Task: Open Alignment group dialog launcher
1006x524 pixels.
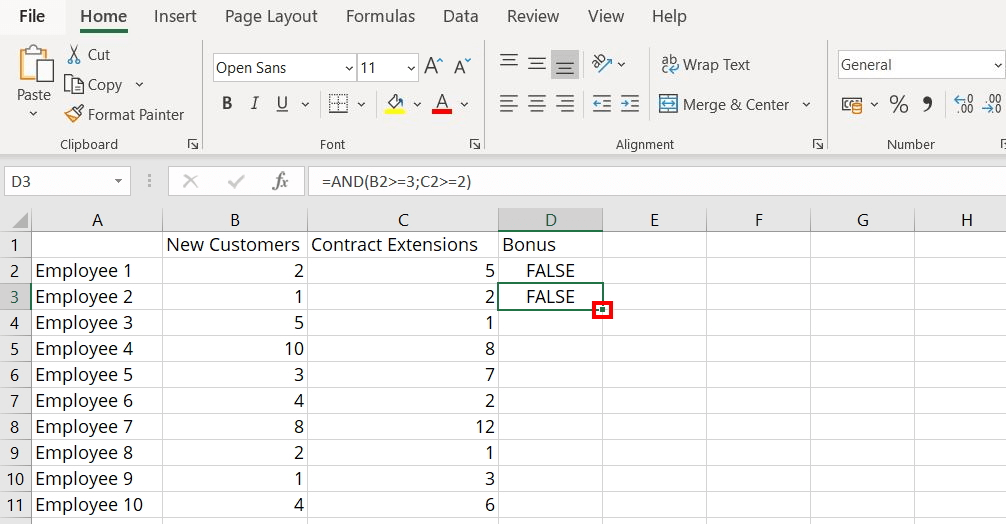Action: 817,144
